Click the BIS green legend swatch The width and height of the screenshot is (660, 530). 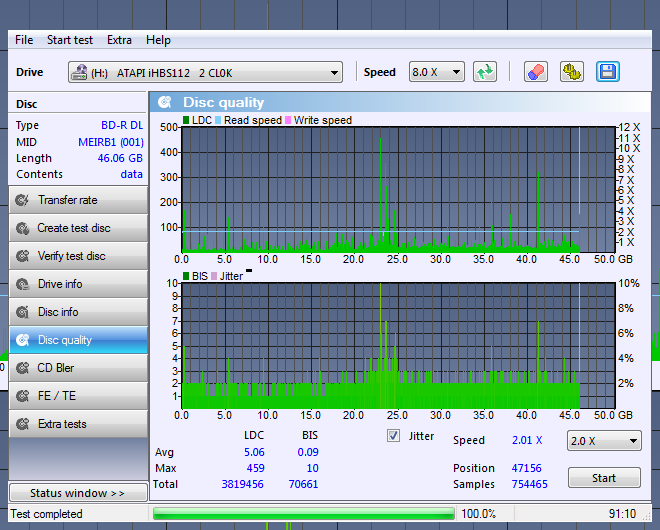186,276
